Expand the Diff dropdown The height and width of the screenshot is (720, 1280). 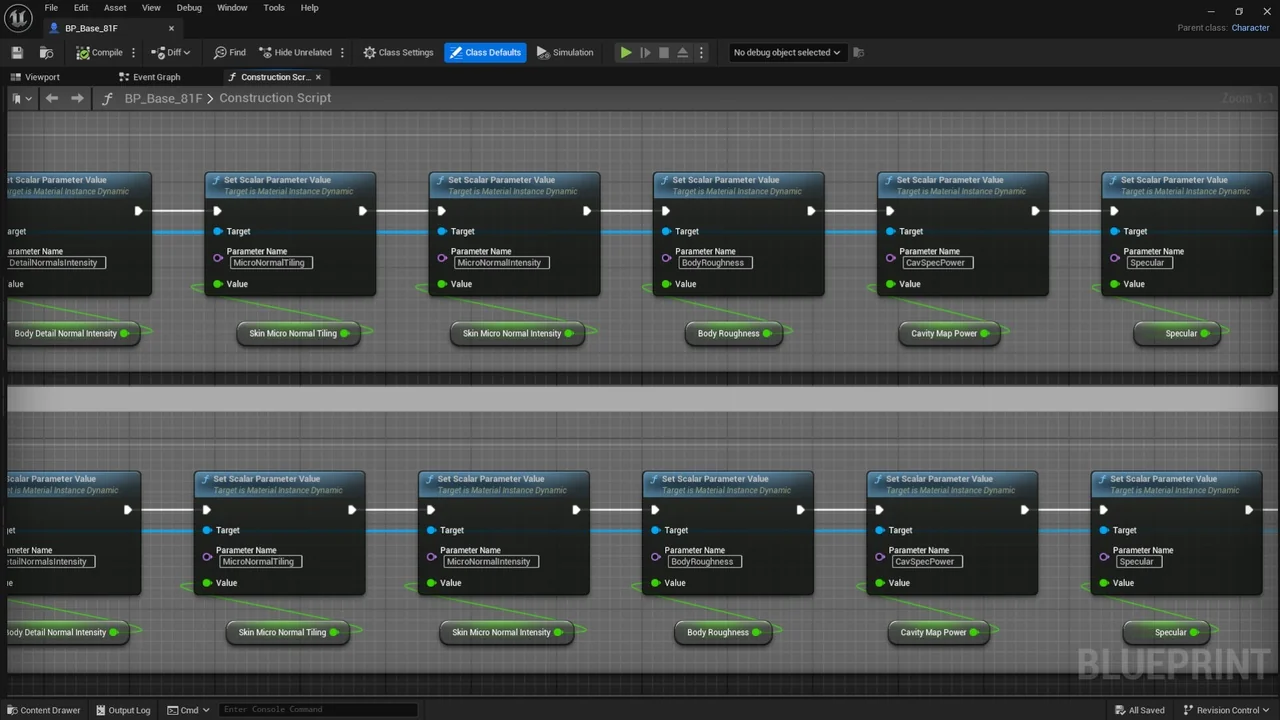click(x=171, y=52)
